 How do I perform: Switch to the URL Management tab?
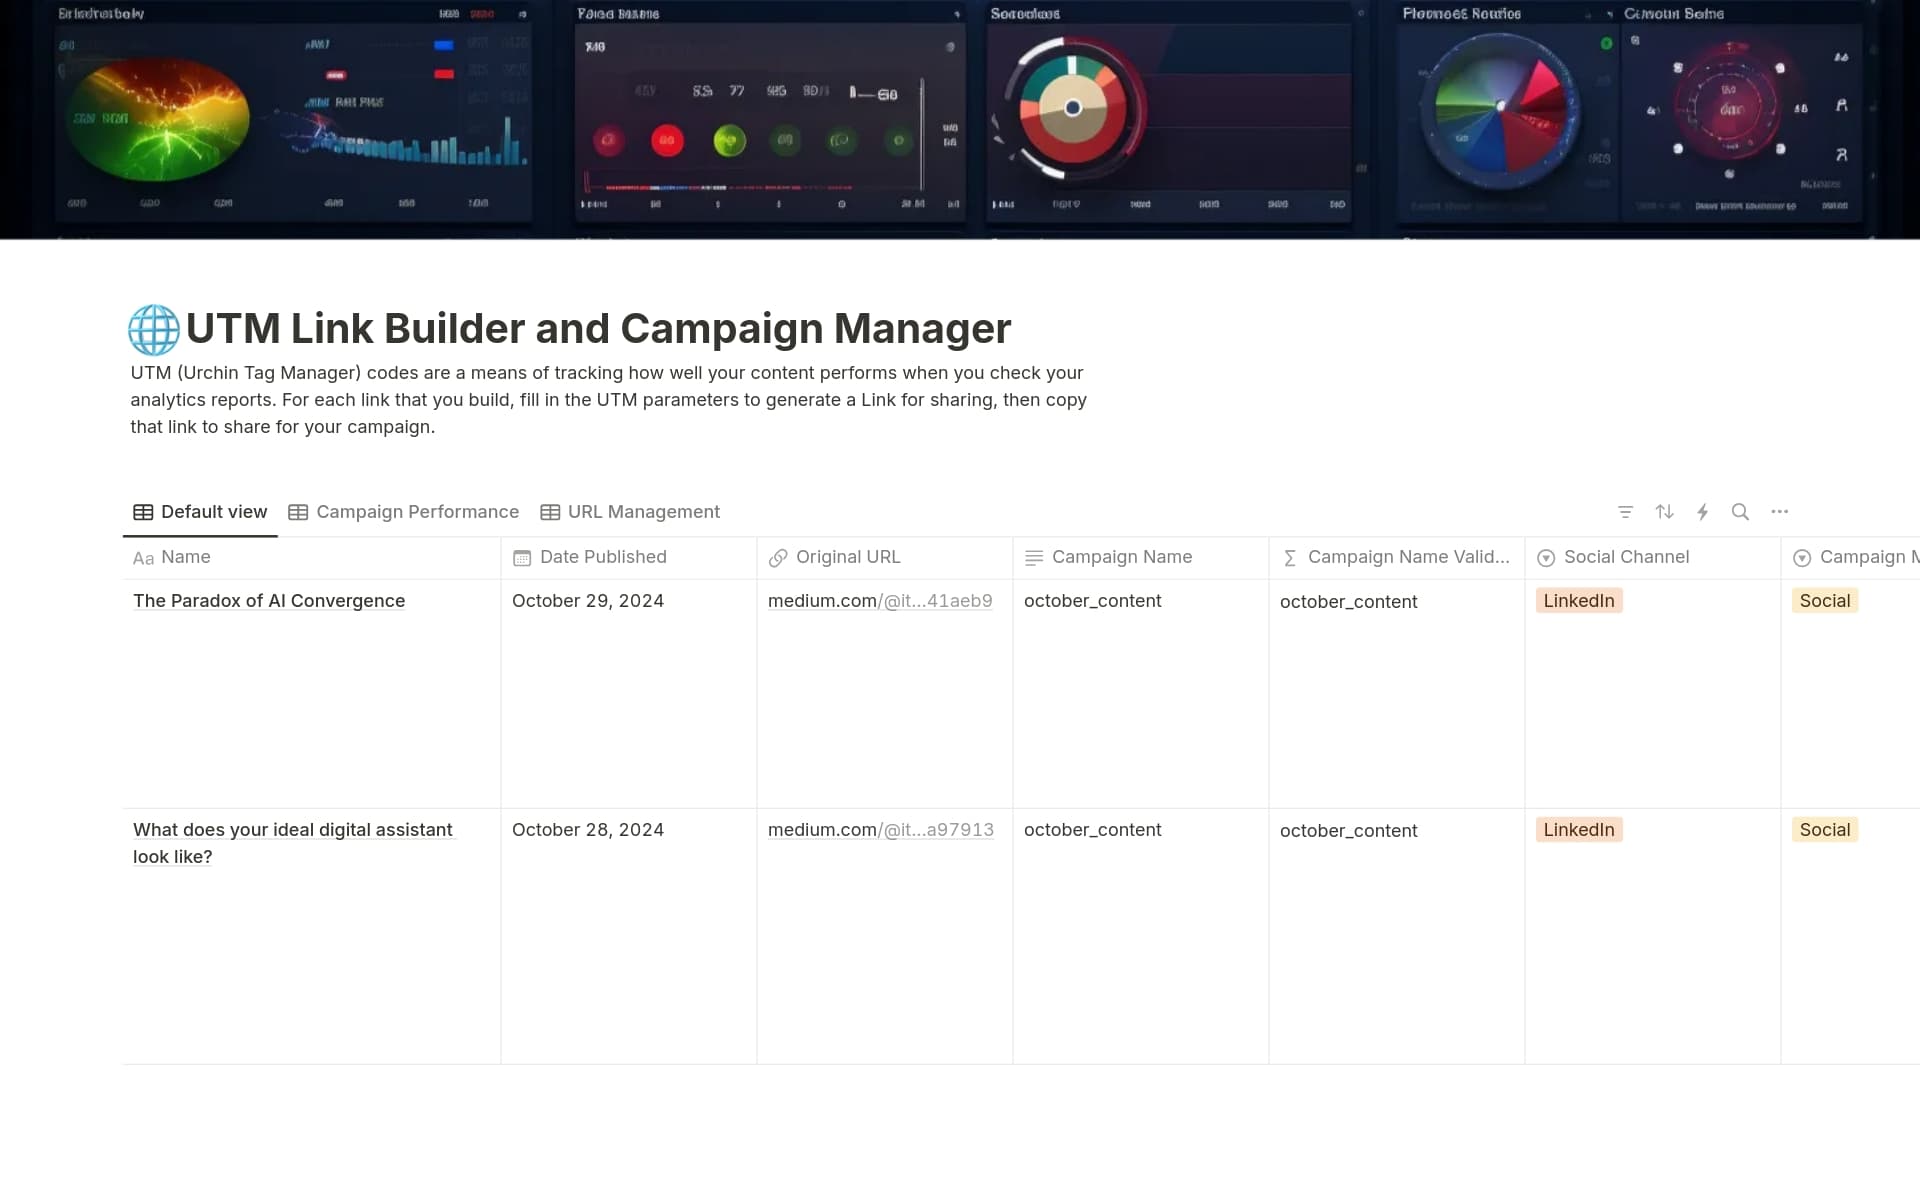coord(643,511)
